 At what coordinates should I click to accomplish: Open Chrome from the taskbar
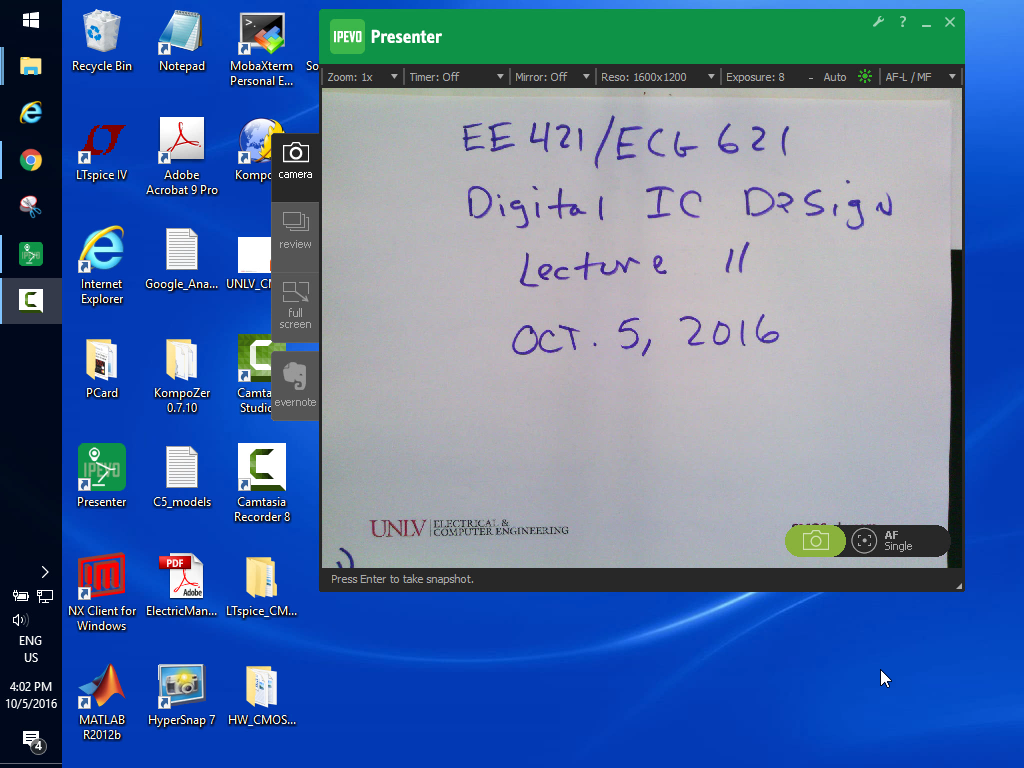(x=31, y=160)
